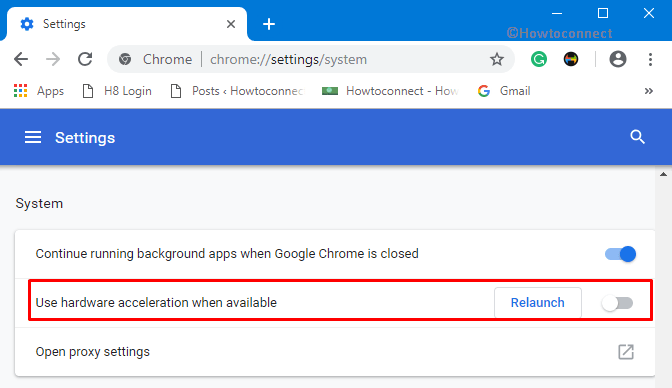Open proxy settings external link icon

(626, 352)
